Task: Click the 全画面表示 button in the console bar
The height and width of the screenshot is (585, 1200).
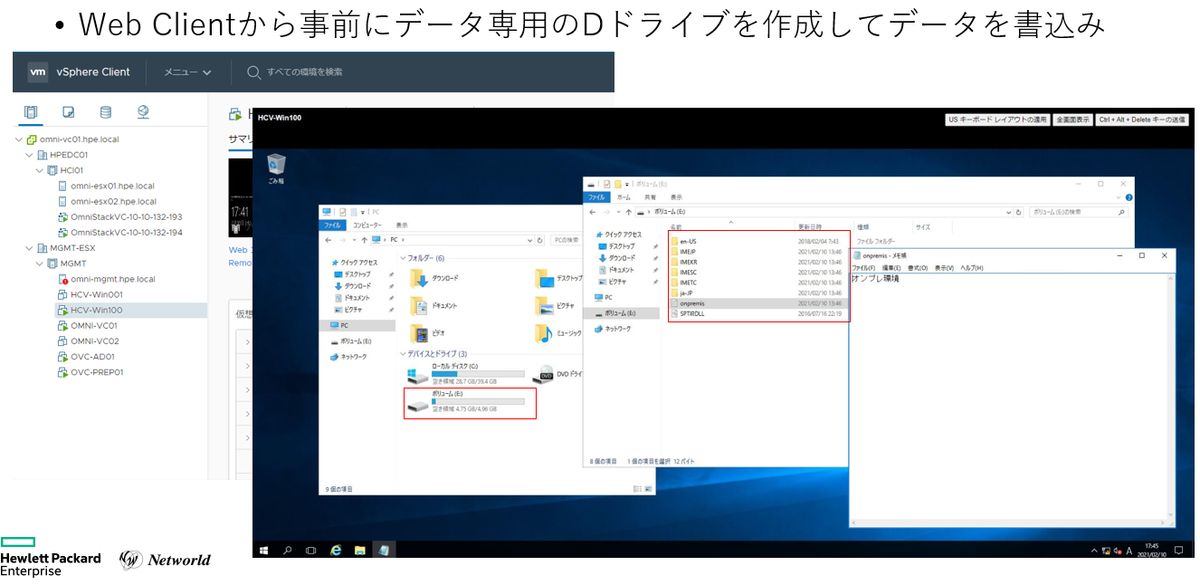Action: coord(1073,118)
